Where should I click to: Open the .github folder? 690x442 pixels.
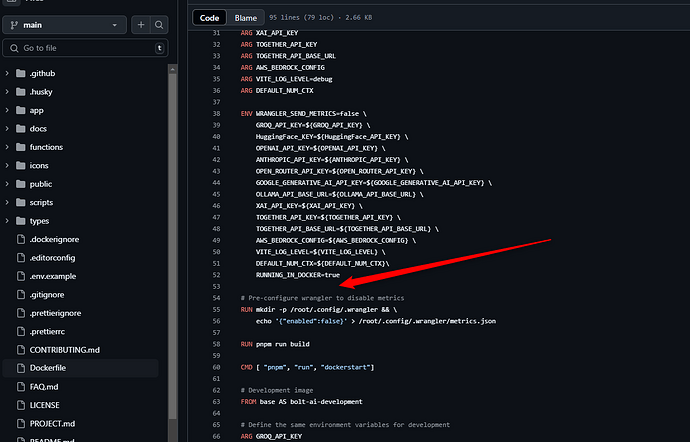42,74
